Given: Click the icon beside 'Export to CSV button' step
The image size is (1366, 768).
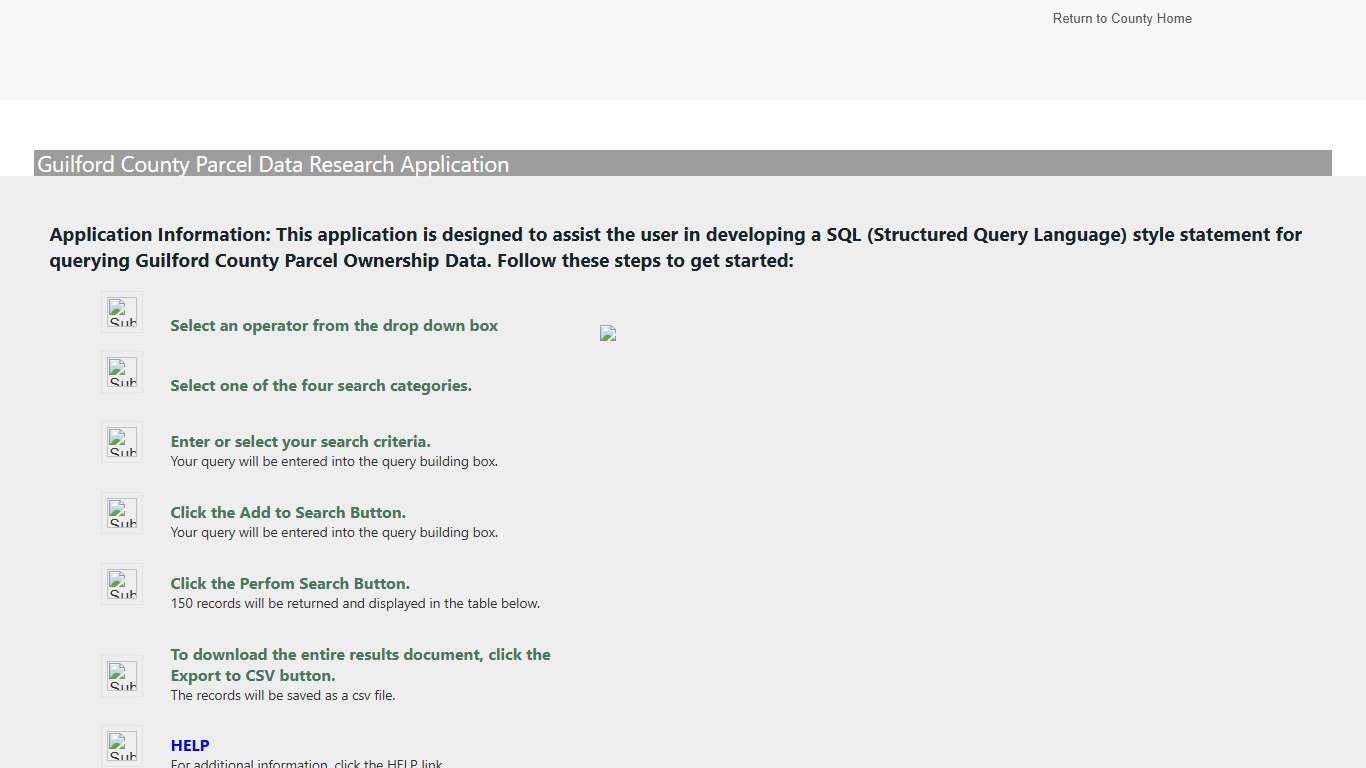Looking at the screenshot, I should [122, 676].
